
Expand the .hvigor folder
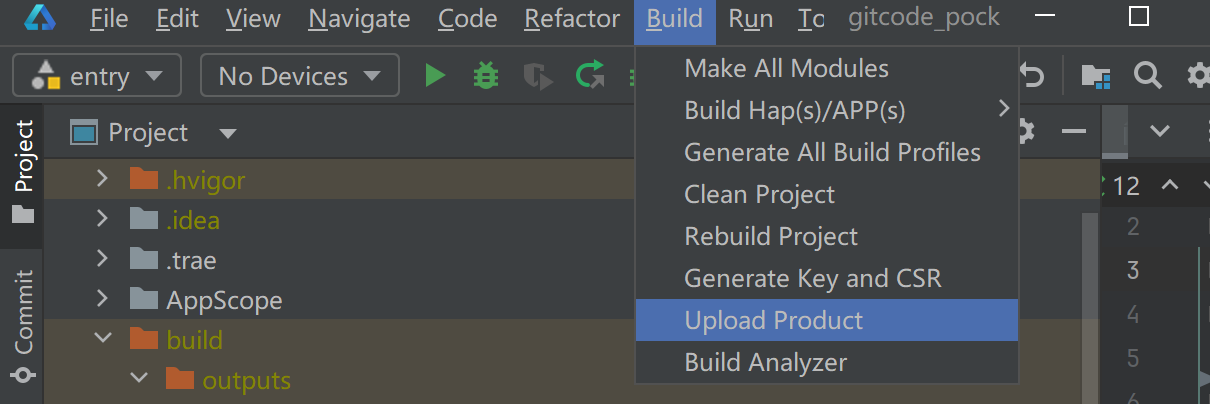pos(102,180)
